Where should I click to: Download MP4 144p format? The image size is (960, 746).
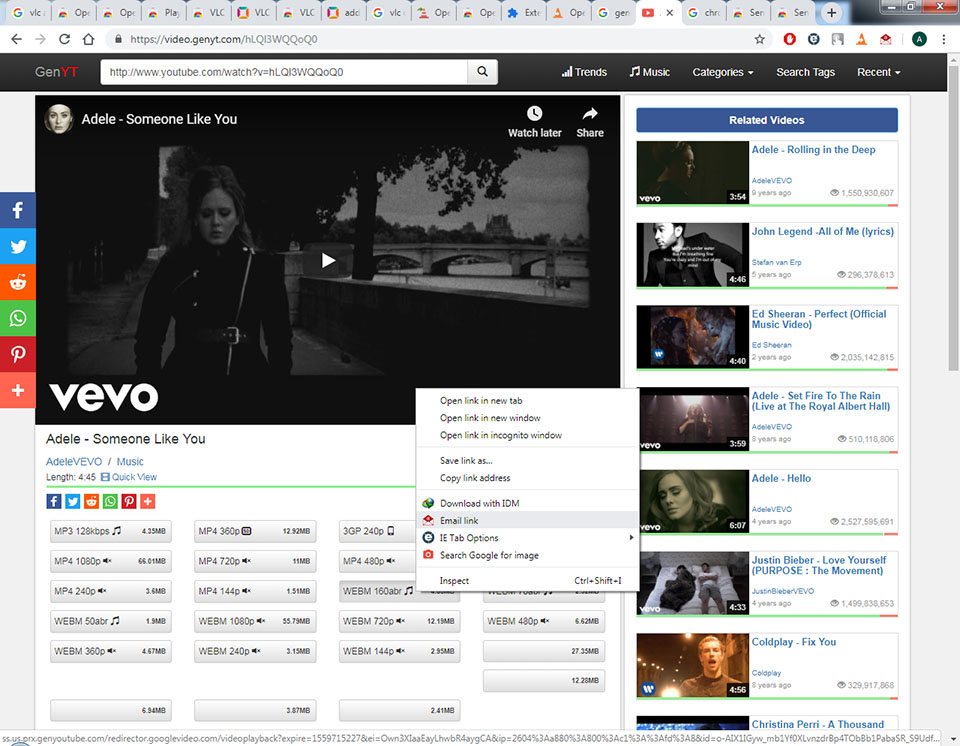point(255,591)
